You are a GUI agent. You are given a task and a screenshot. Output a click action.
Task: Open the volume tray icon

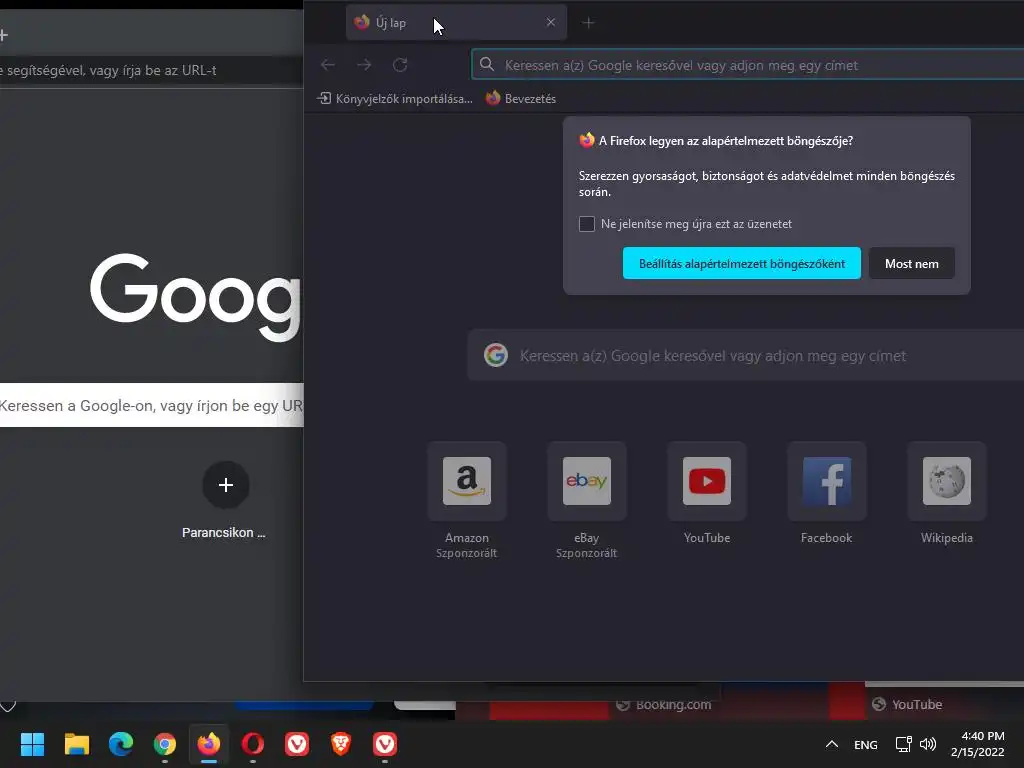(x=928, y=744)
